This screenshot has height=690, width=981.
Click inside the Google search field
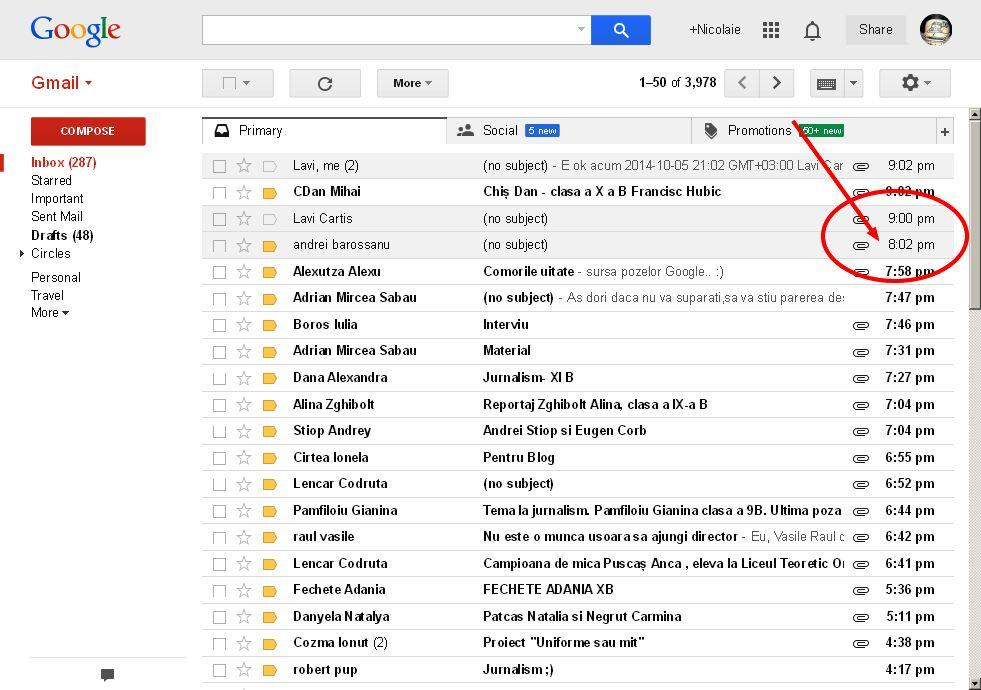(x=388, y=30)
